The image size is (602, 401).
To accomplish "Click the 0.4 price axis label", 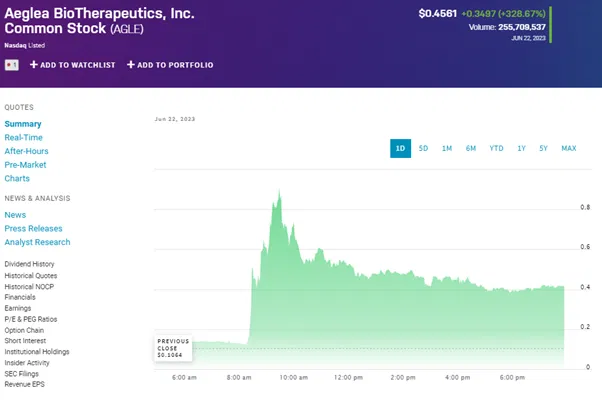I will pyautogui.click(x=585, y=287).
